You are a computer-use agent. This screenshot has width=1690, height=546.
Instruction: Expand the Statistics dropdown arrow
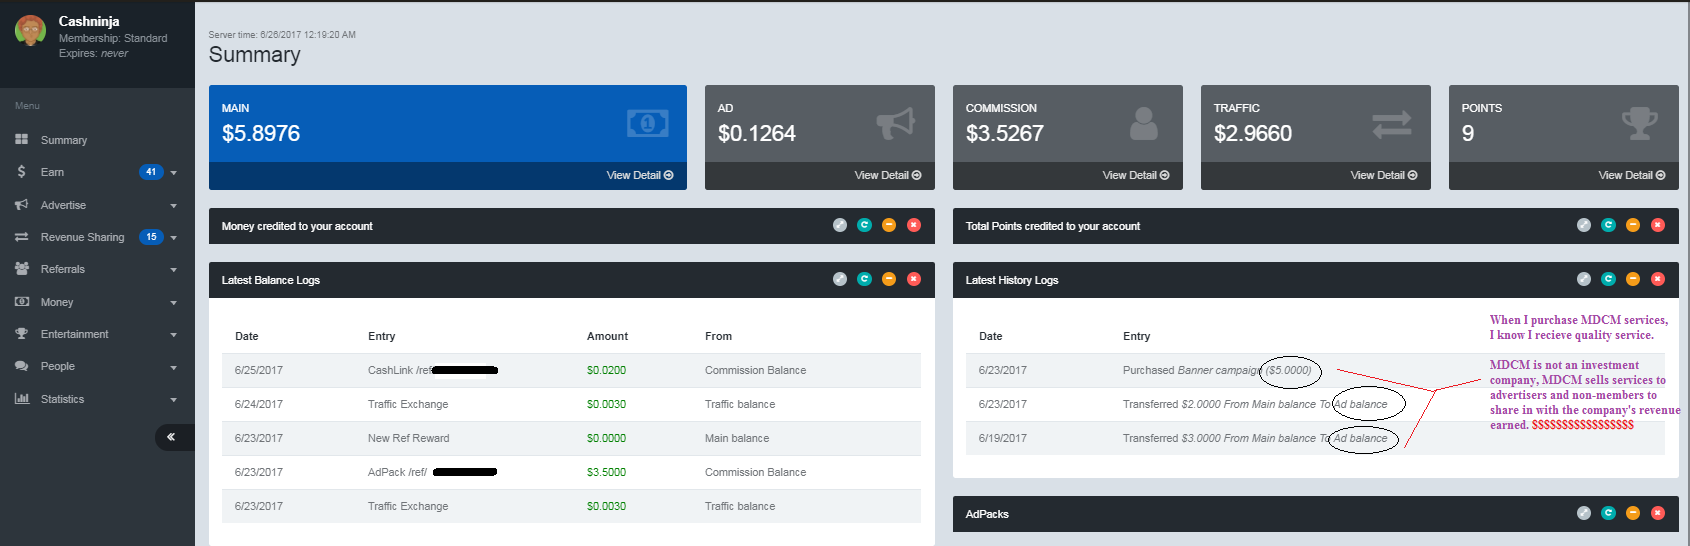point(174,400)
